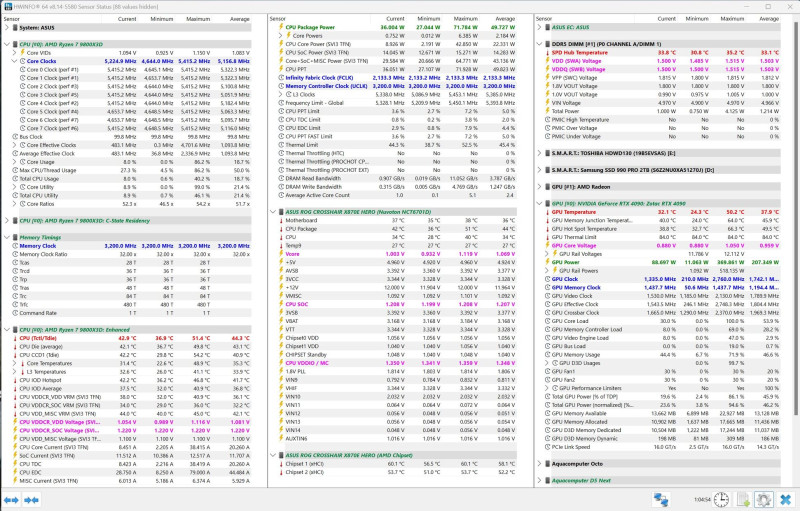The image size is (800, 511).
Task: Select the S.M.A.R.T. Samsung SSD 990 PRO row
Action: tap(663, 170)
